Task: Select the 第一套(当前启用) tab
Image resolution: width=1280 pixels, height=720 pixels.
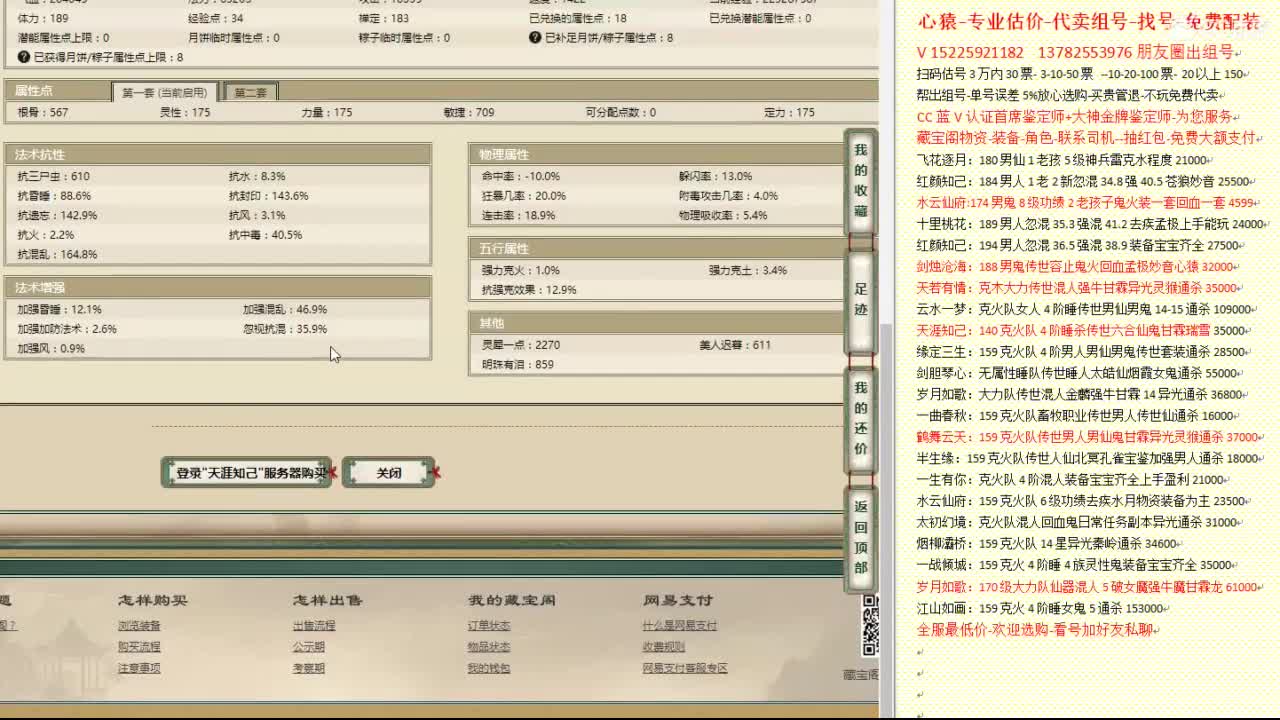Action: pyautogui.click(x=163, y=90)
